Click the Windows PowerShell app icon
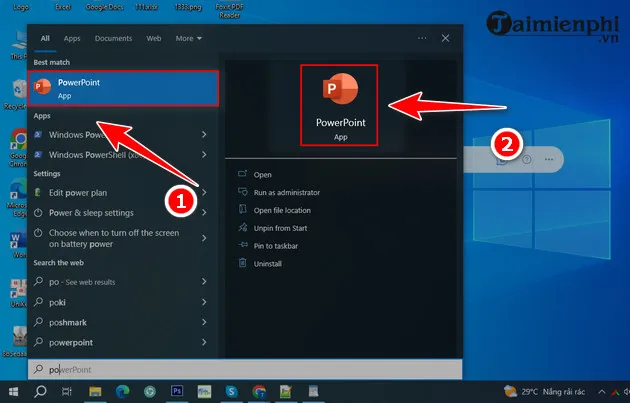The image size is (630, 403). pos(38,134)
